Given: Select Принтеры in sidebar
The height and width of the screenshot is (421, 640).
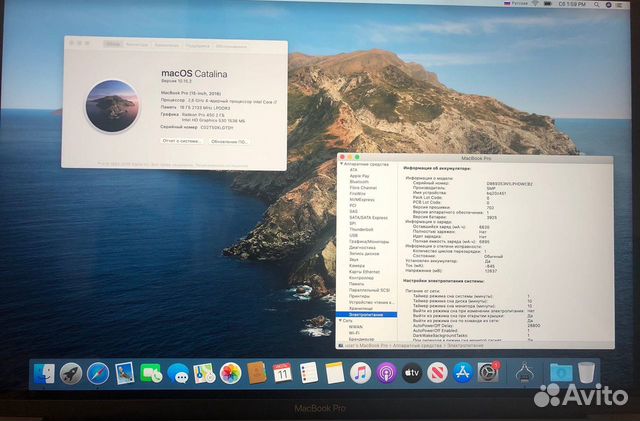Looking at the screenshot, I should [x=360, y=296].
